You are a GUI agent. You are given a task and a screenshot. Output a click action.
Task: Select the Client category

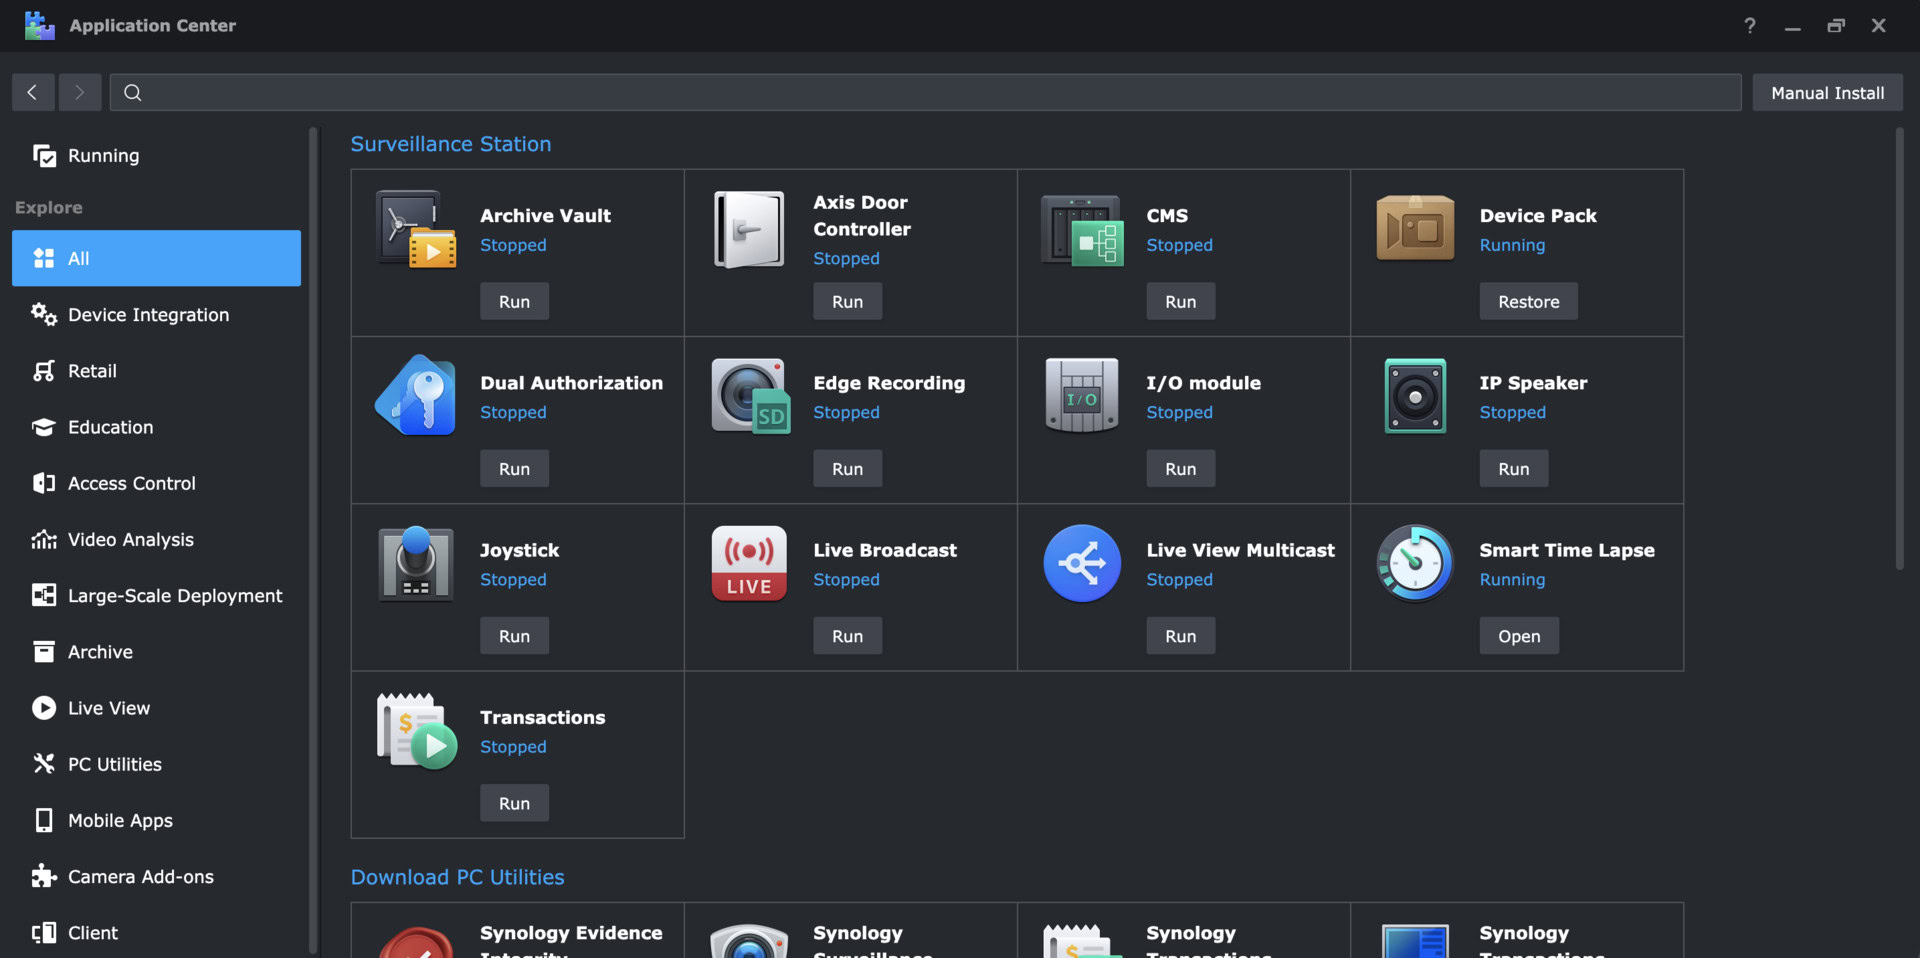156,932
